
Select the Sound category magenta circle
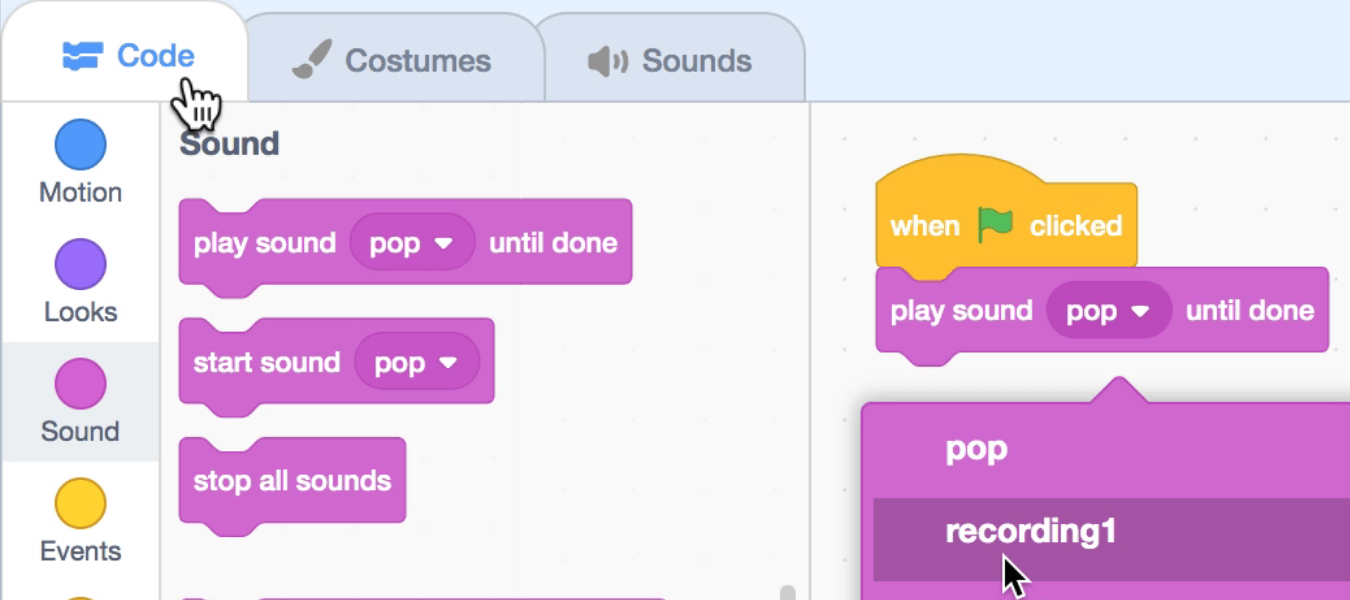(80, 385)
